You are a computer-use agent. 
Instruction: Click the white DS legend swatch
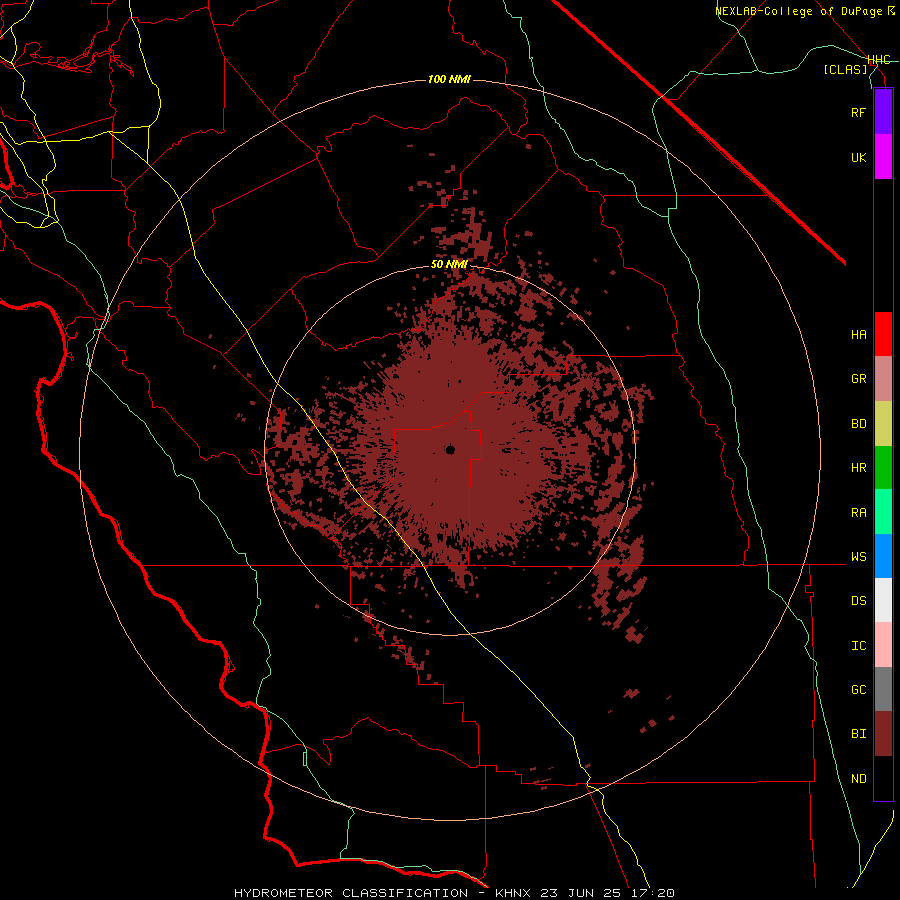(x=883, y=600)
